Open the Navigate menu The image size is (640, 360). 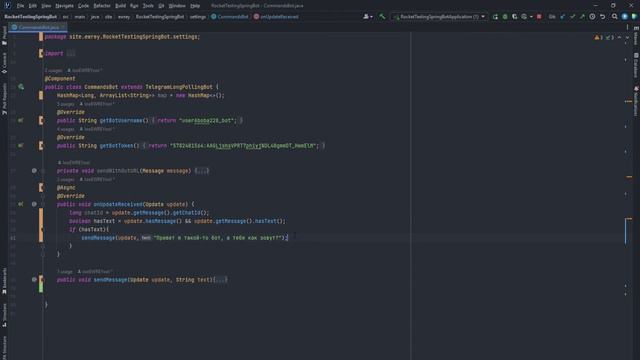click(64, 6)
